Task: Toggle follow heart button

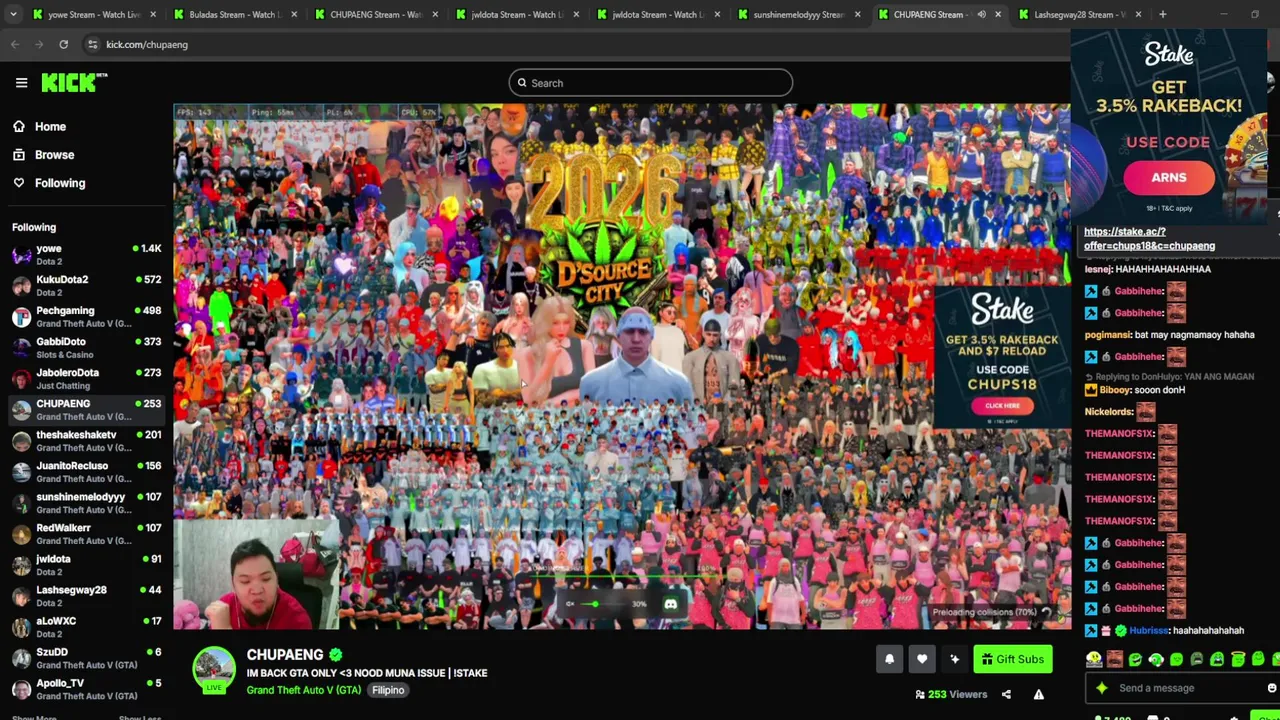Action: [922, 659]
